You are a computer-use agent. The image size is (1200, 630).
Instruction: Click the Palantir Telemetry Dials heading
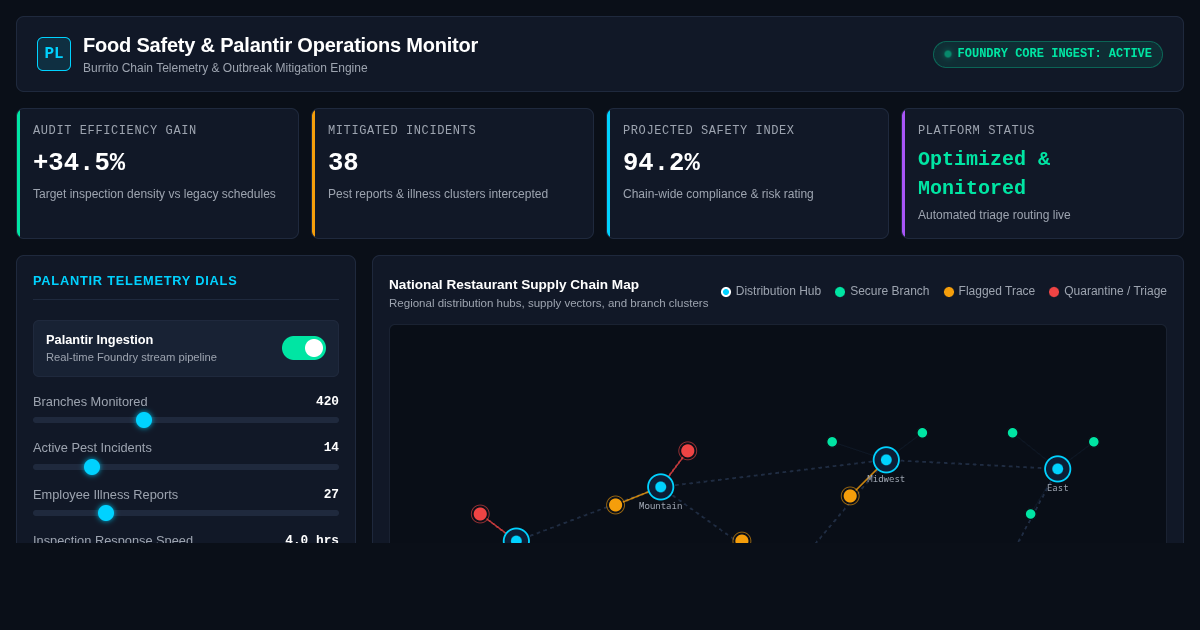pos(135,281)
